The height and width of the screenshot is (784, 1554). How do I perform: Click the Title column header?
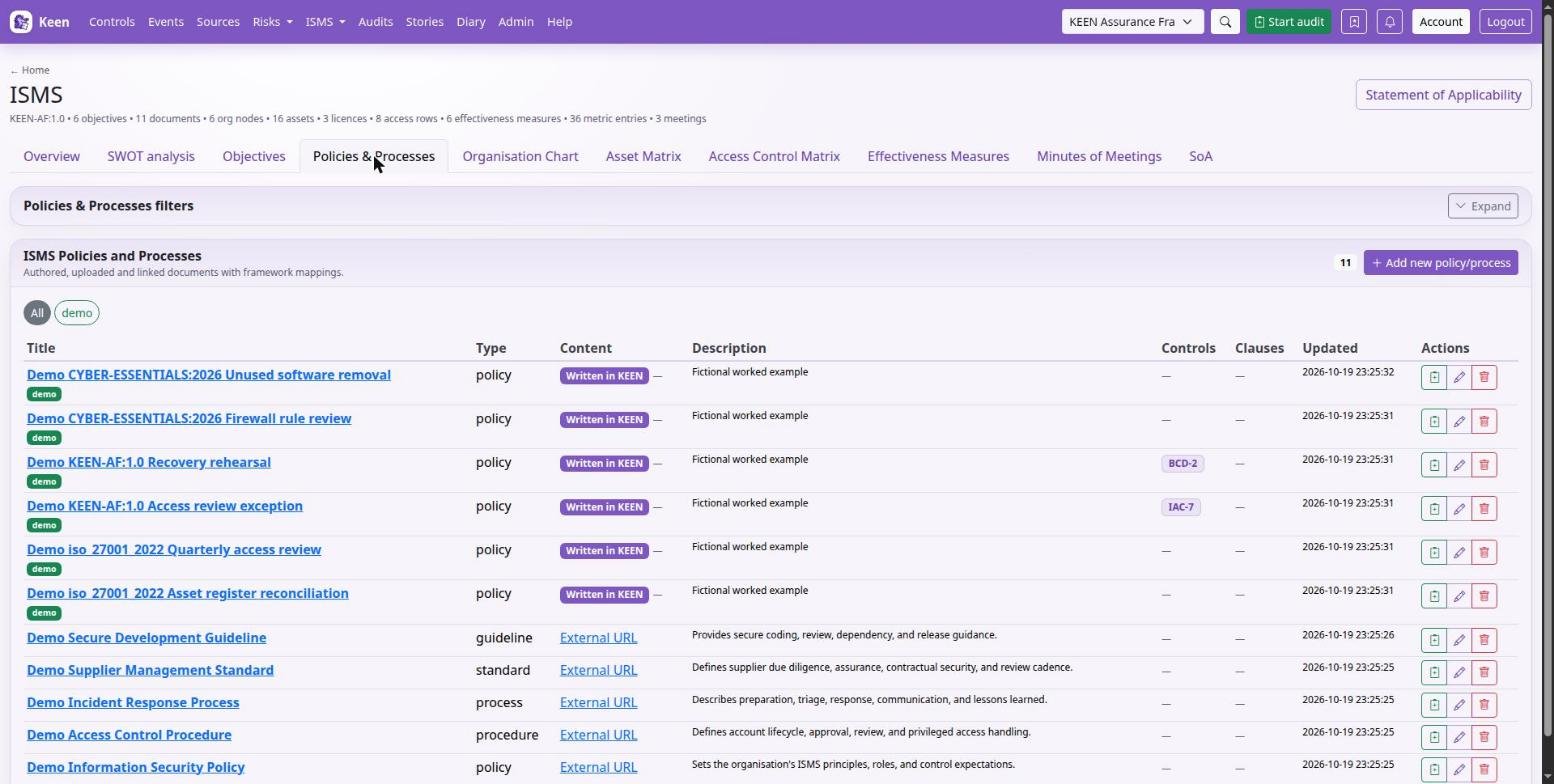tap(41, 348)
